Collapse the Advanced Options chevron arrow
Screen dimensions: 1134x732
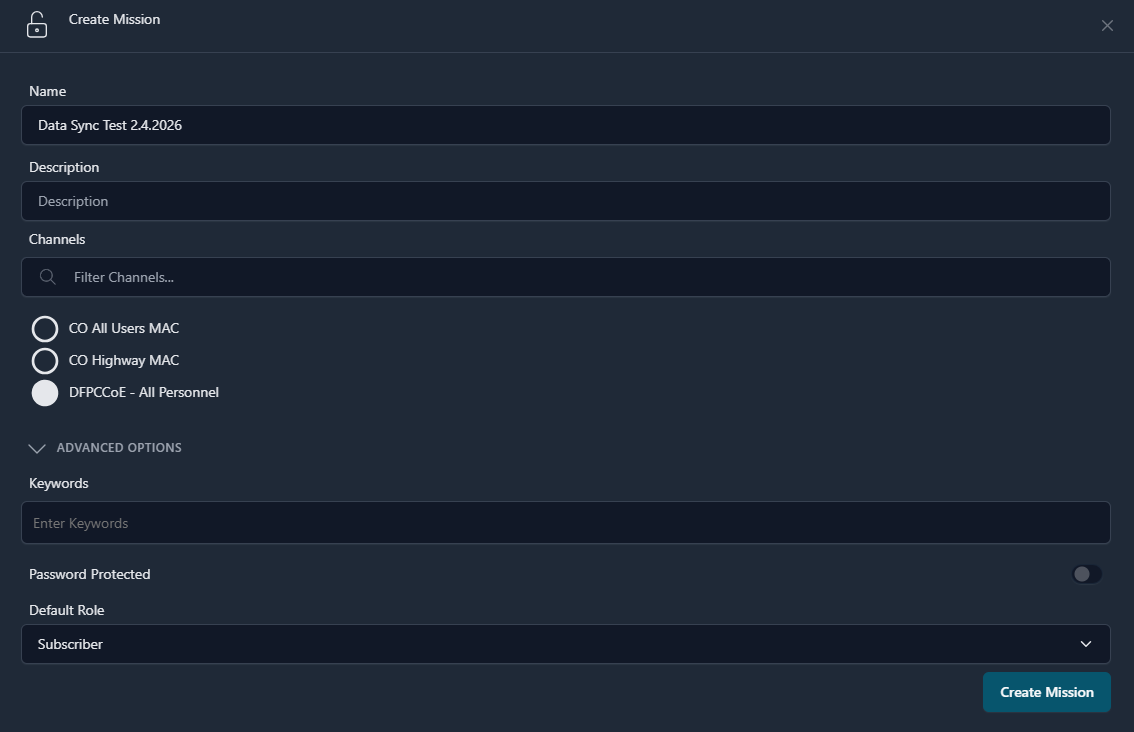pyautogui.click(x=38, y=448)
